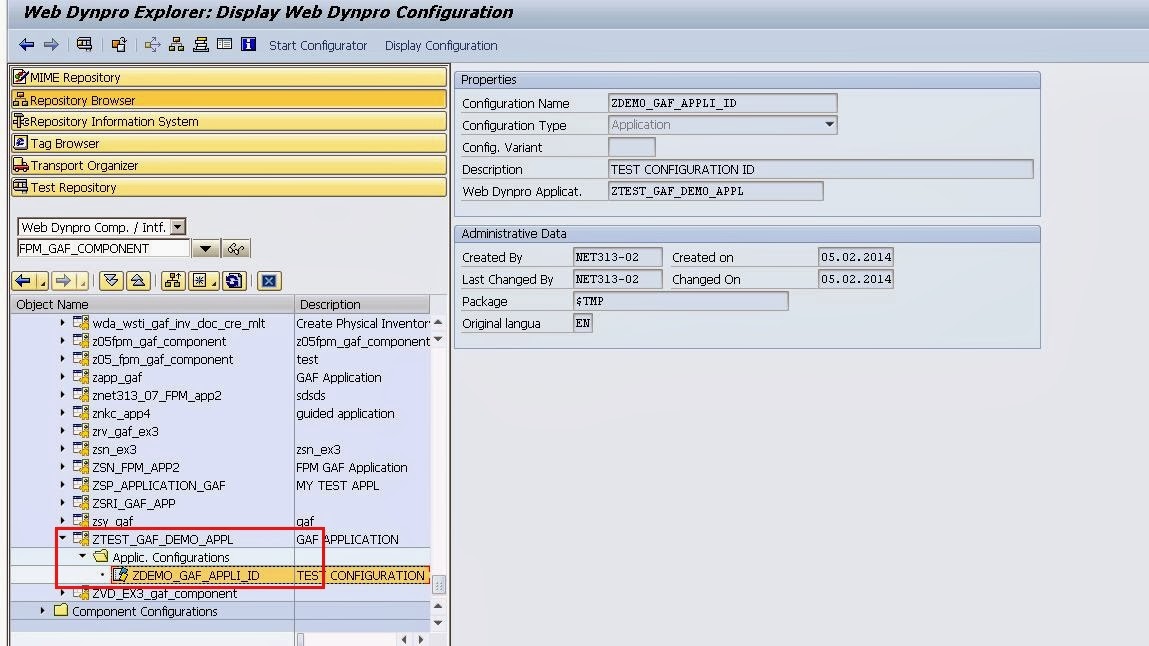Click the Created By NET313-02 field
The image size is (1149, 646).
coord(617,257)
